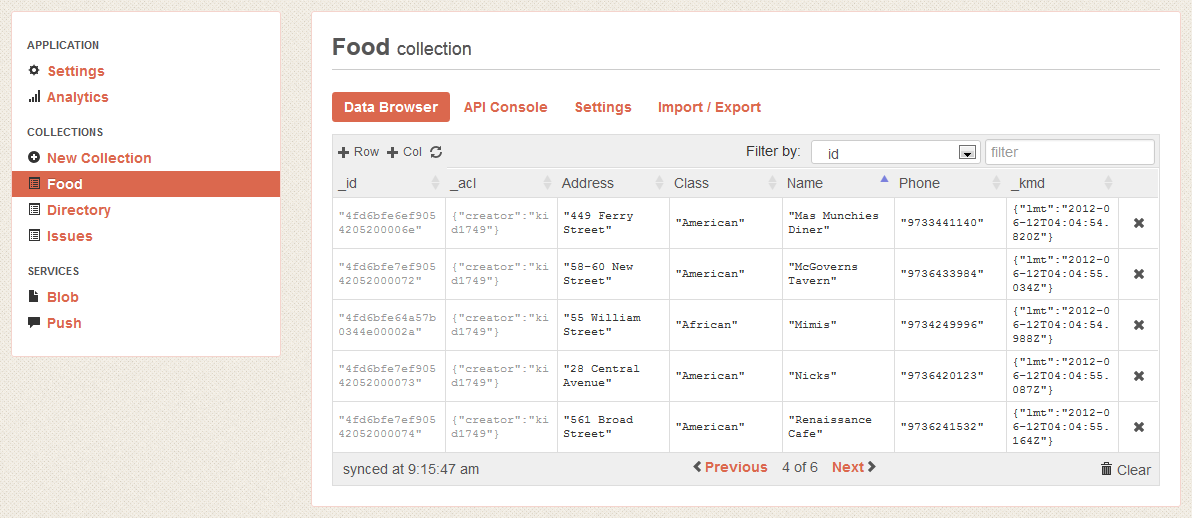Screen dimensions: 1192x518
Task: Click the filter text input field
Action: tap(1069, 152)
